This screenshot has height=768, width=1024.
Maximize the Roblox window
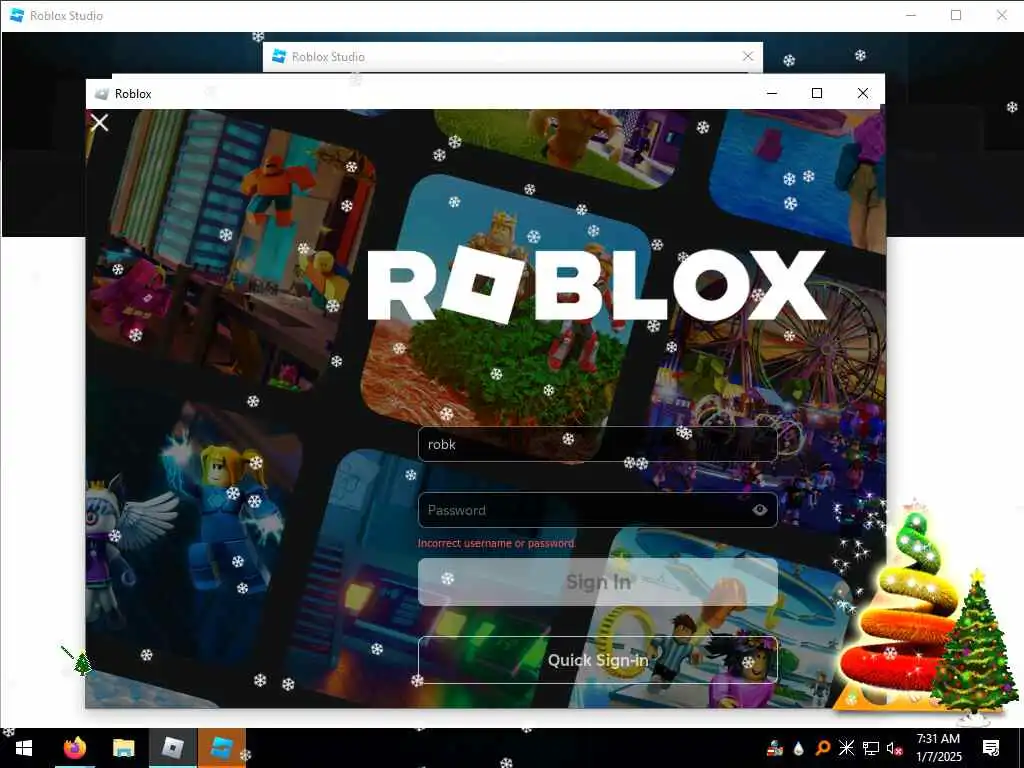coord(816,93)
